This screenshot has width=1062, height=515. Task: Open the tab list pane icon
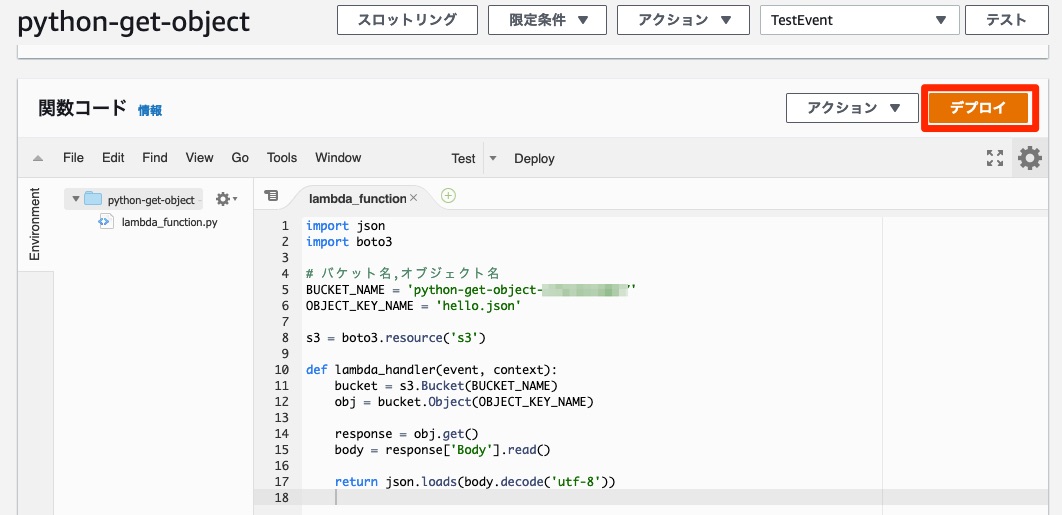click(271, 198)
